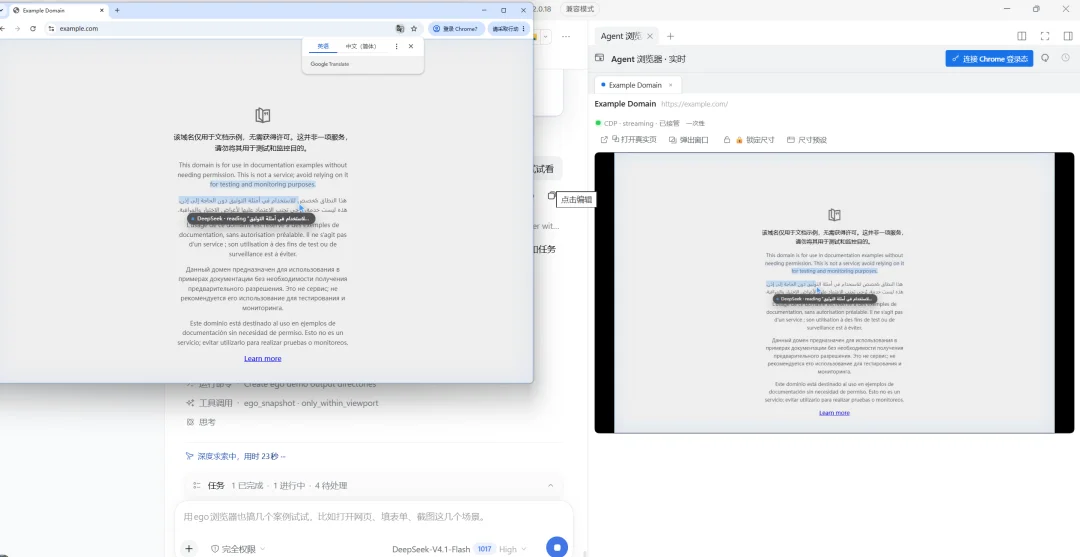Click the external link icon before 打开真实页

coord(604,139)
